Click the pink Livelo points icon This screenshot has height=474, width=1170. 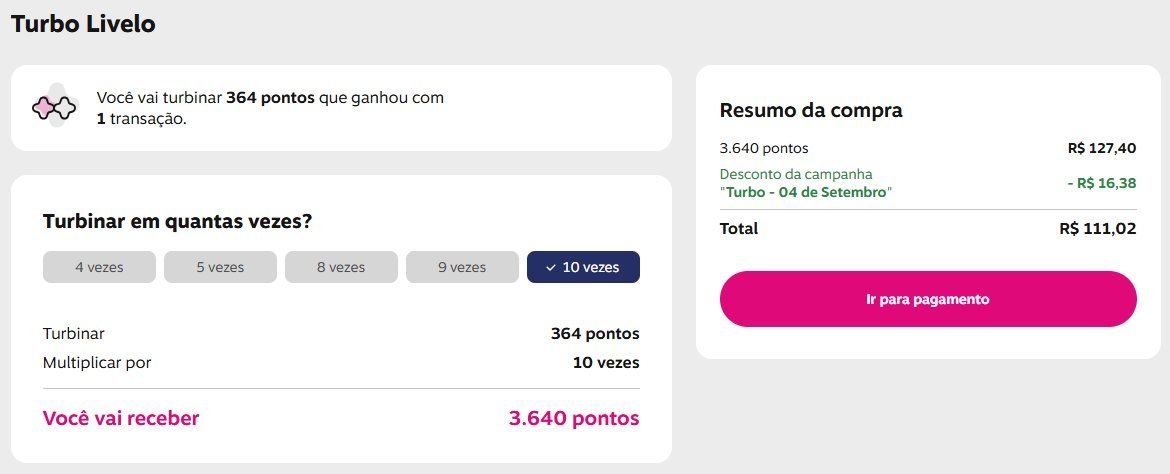[54, 109]
